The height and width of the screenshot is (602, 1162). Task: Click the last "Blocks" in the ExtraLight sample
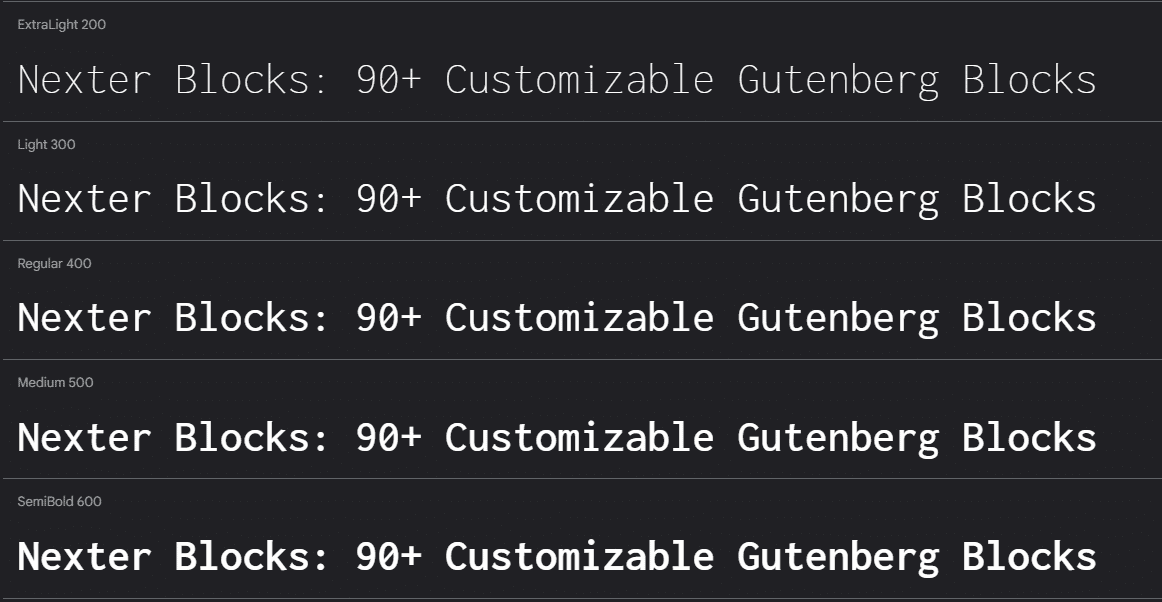1029,80
